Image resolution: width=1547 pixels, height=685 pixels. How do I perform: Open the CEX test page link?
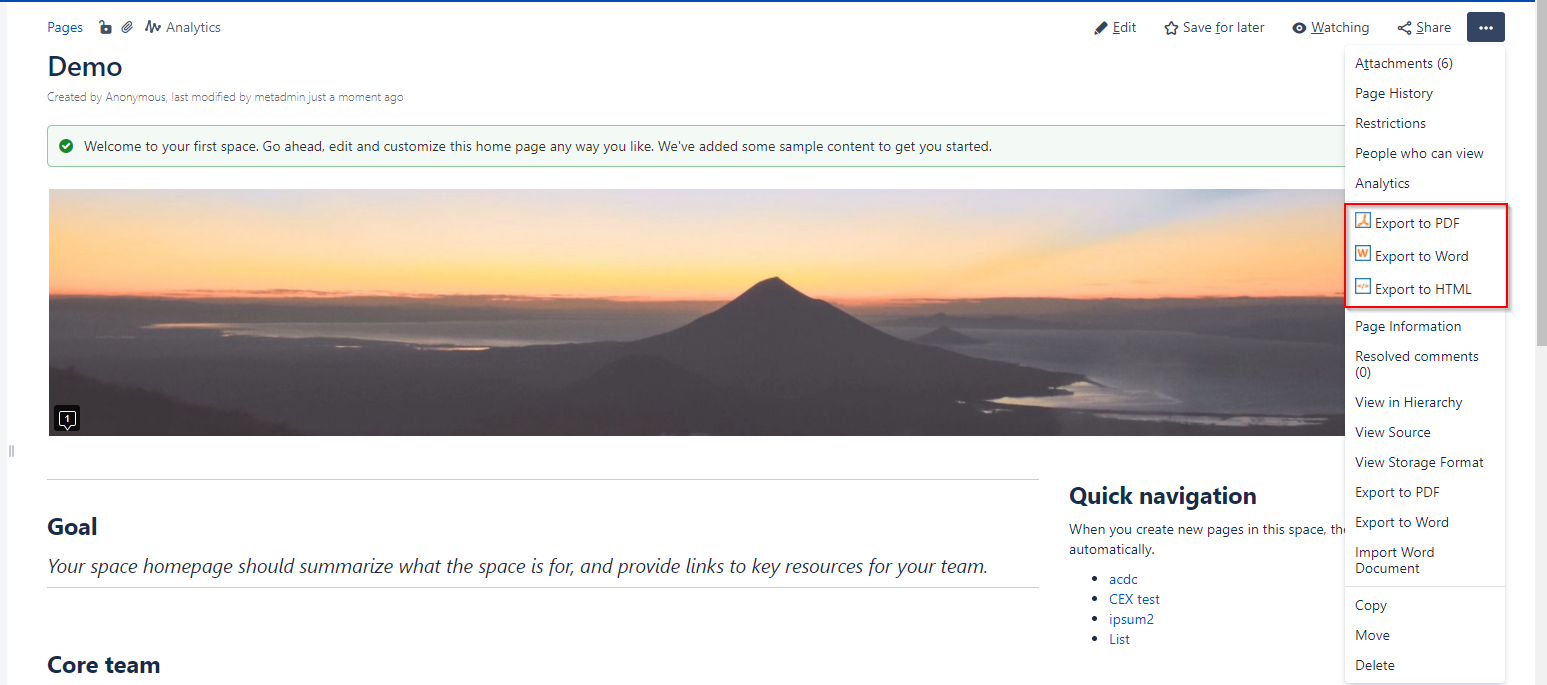click(x=1134, y=599)
